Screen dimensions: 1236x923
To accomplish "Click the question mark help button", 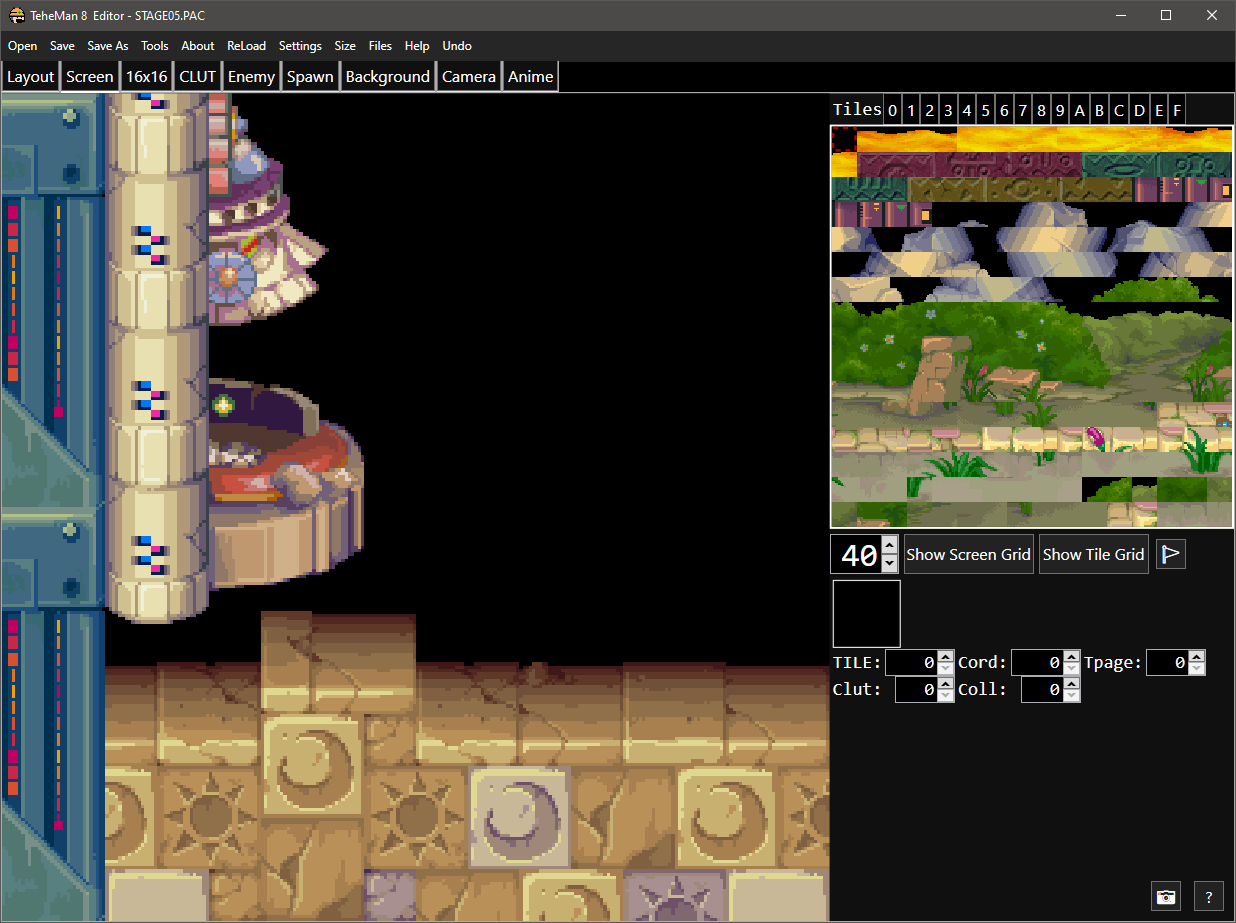I will pyautogui.click(x=1208, y=896).
